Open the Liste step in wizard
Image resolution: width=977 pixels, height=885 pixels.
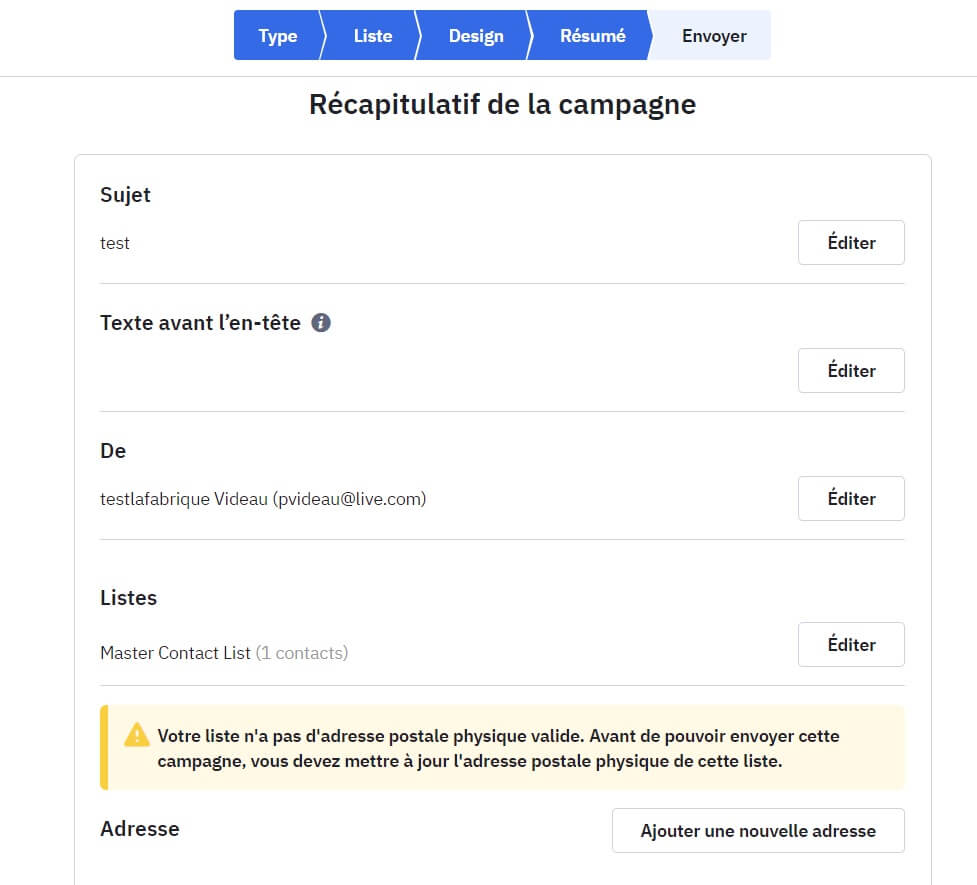(x=372, y=36)
